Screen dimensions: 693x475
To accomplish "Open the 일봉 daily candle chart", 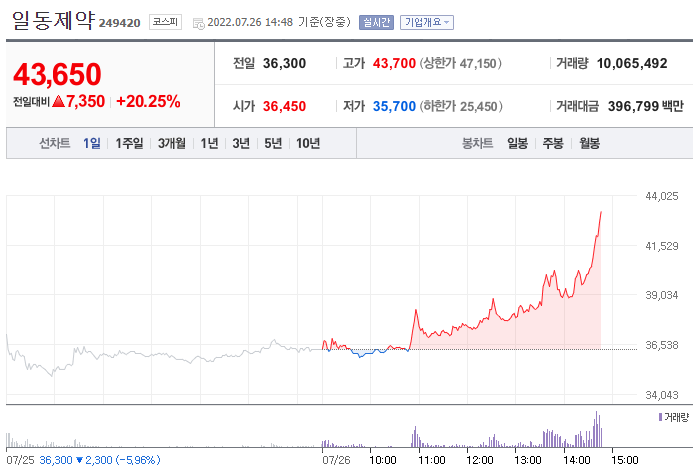I will tap(518, 143).
